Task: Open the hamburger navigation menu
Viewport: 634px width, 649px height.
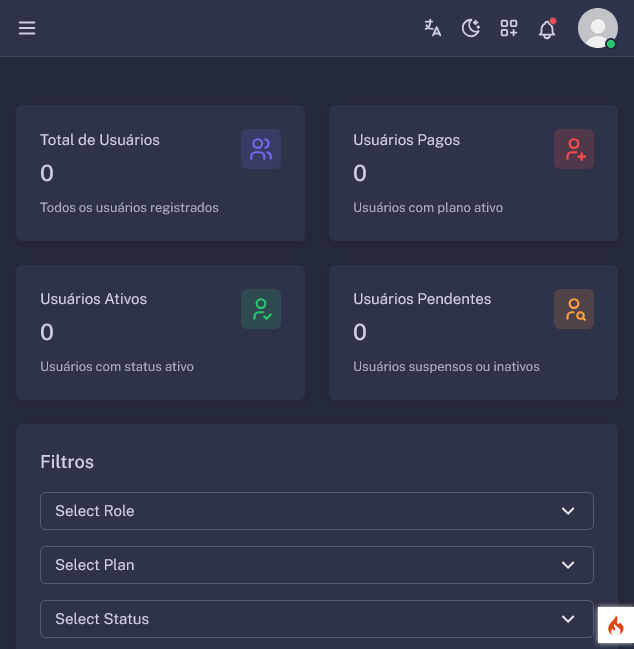Action: [27, 28]
